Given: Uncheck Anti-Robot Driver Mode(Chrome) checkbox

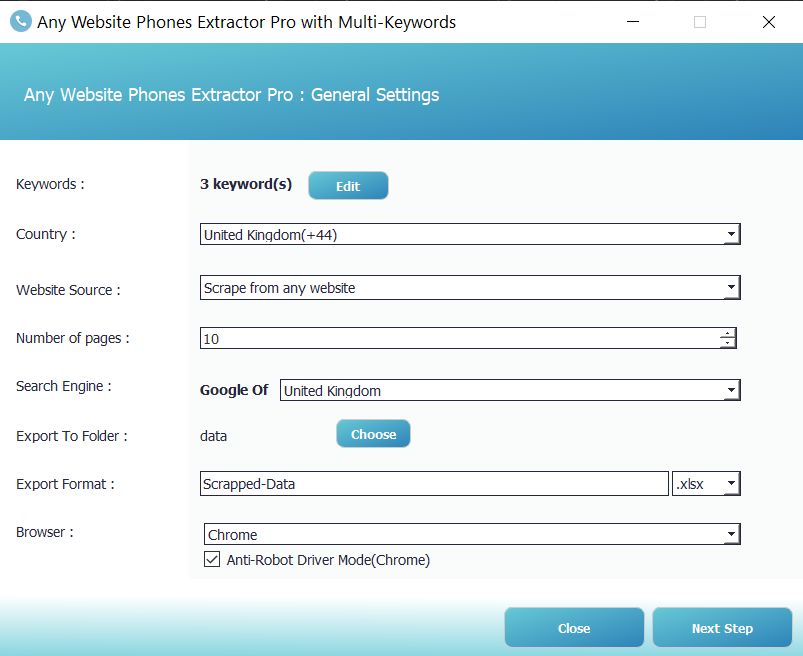Looking at the screenshot, I should (x=212, y=559).
